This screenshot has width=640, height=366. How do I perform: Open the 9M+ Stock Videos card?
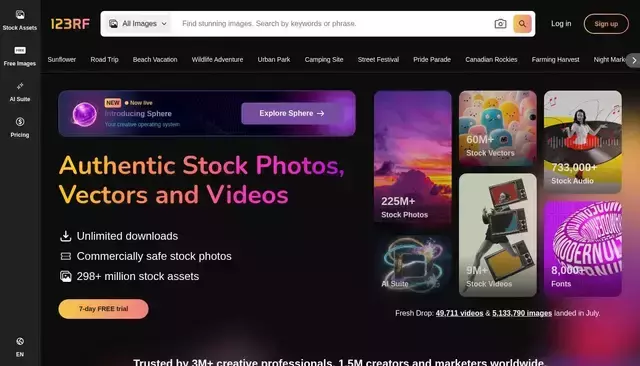[498, 235]
